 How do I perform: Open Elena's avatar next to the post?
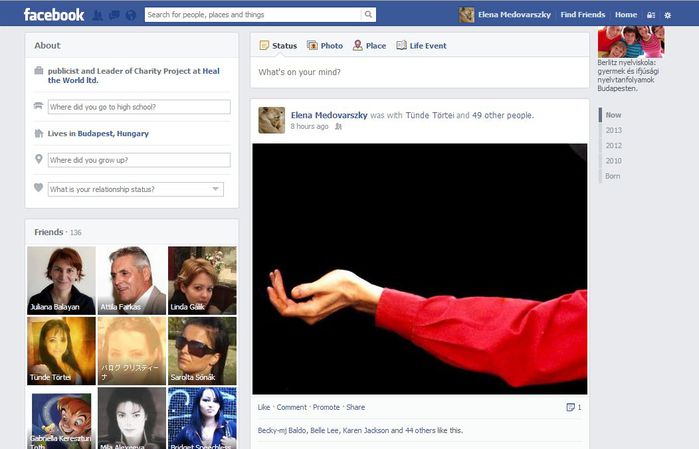[271, 120]
